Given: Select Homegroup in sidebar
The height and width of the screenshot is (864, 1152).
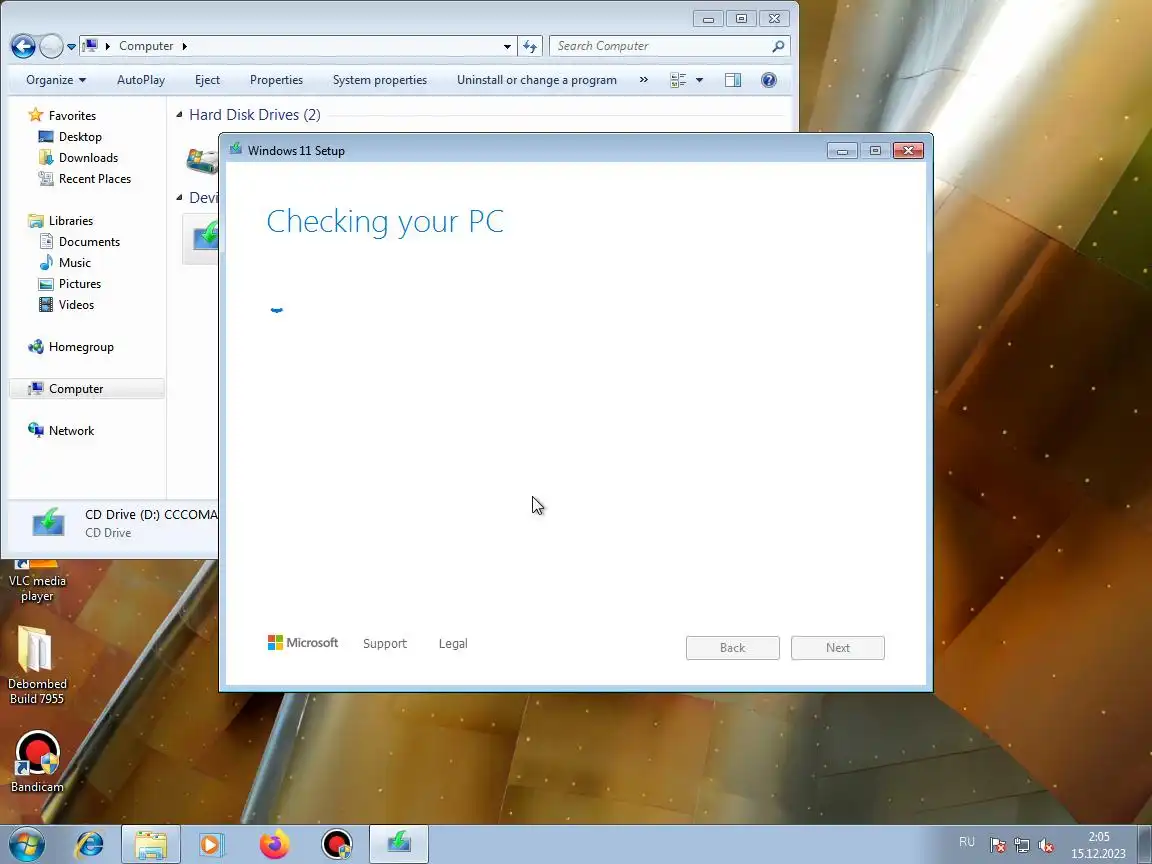Looking at the screenshot, I should point(81,347).
